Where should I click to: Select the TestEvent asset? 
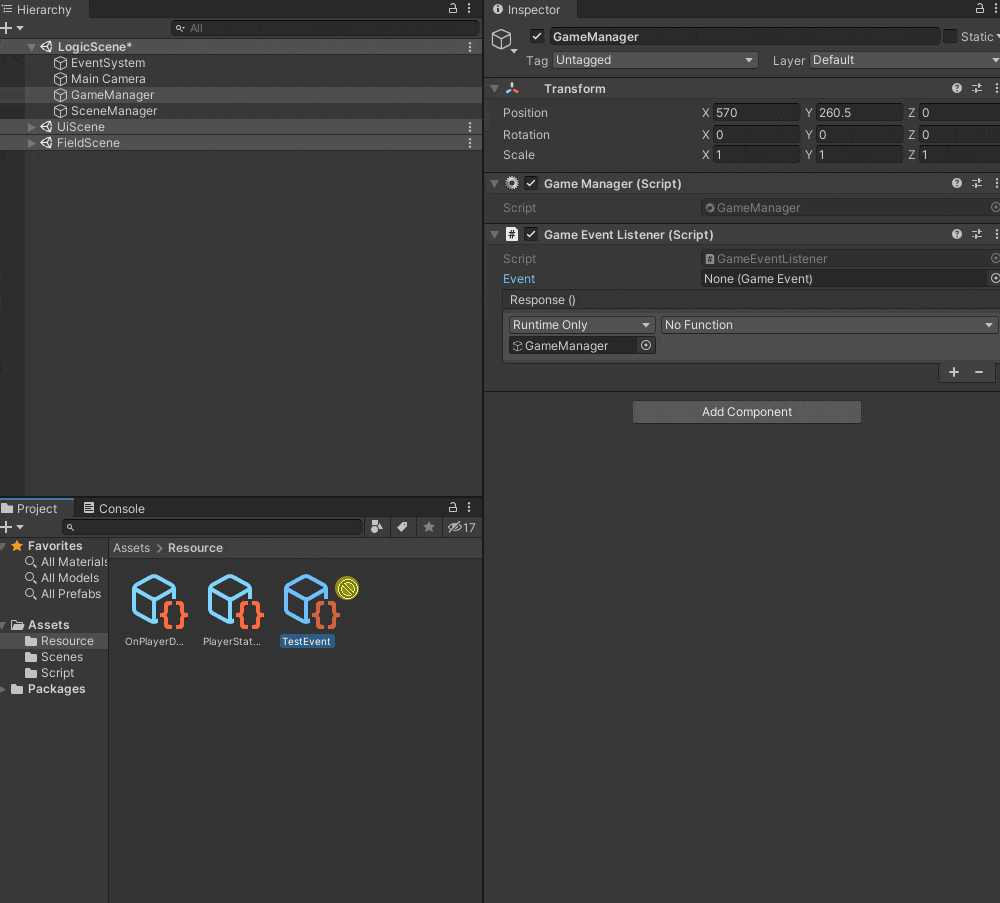point(307,610)
